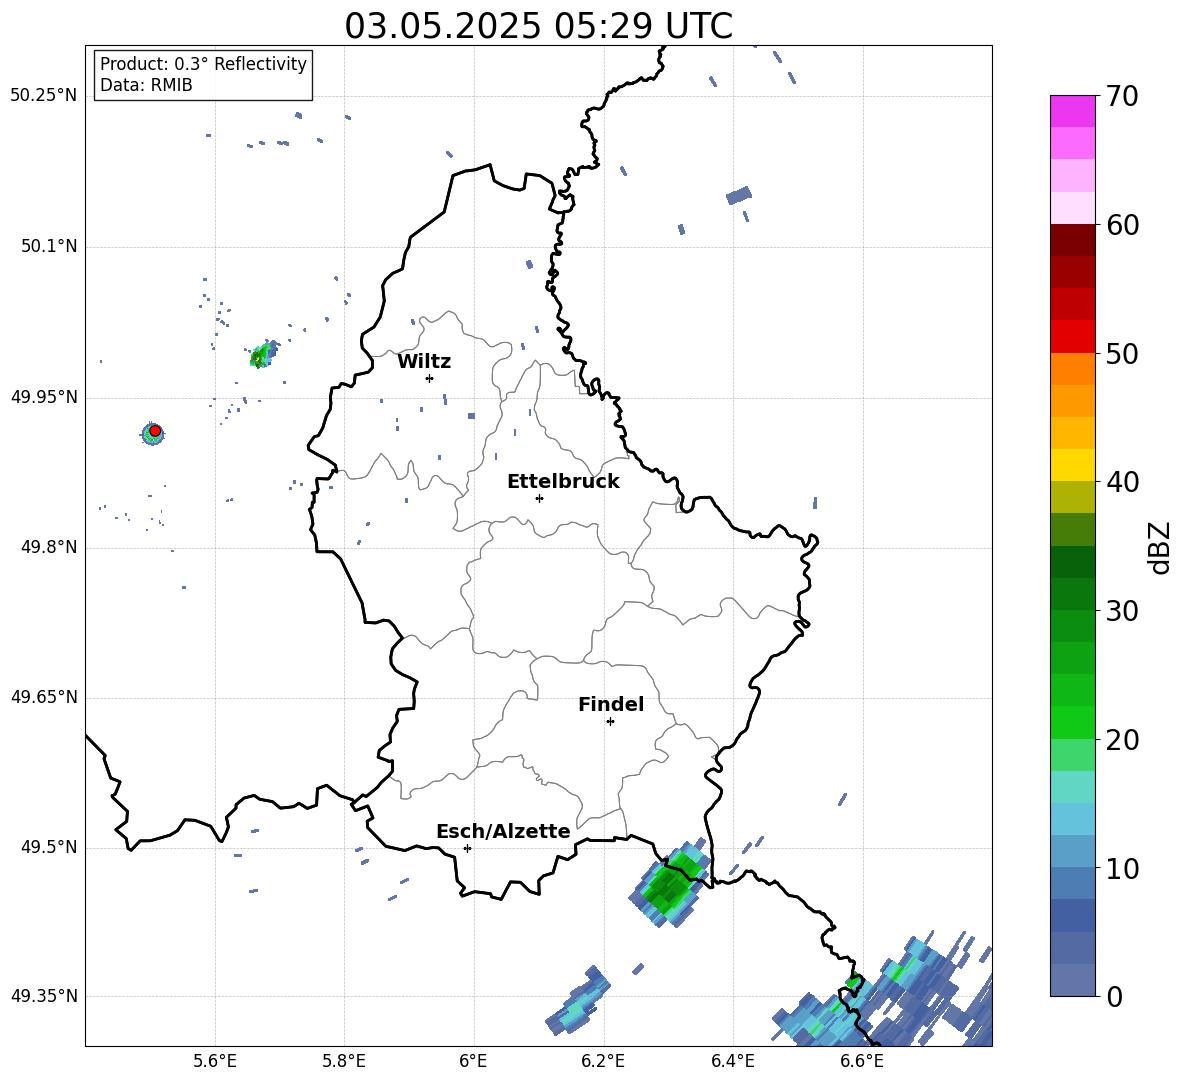Click the title 03.05.2025 05:29 UTC
The height and width of the screenshot is (1081, 1184).
[x=538, y=26]
